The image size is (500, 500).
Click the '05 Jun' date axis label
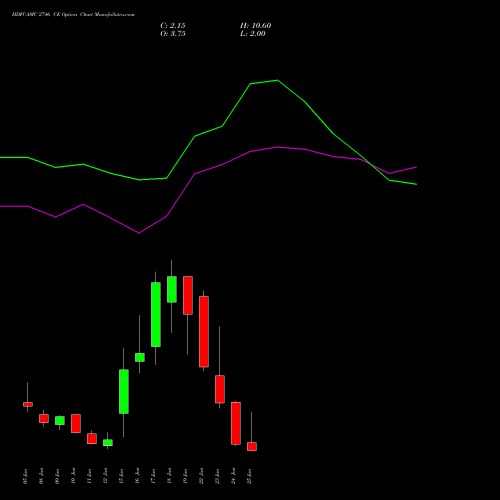[25, 476]
